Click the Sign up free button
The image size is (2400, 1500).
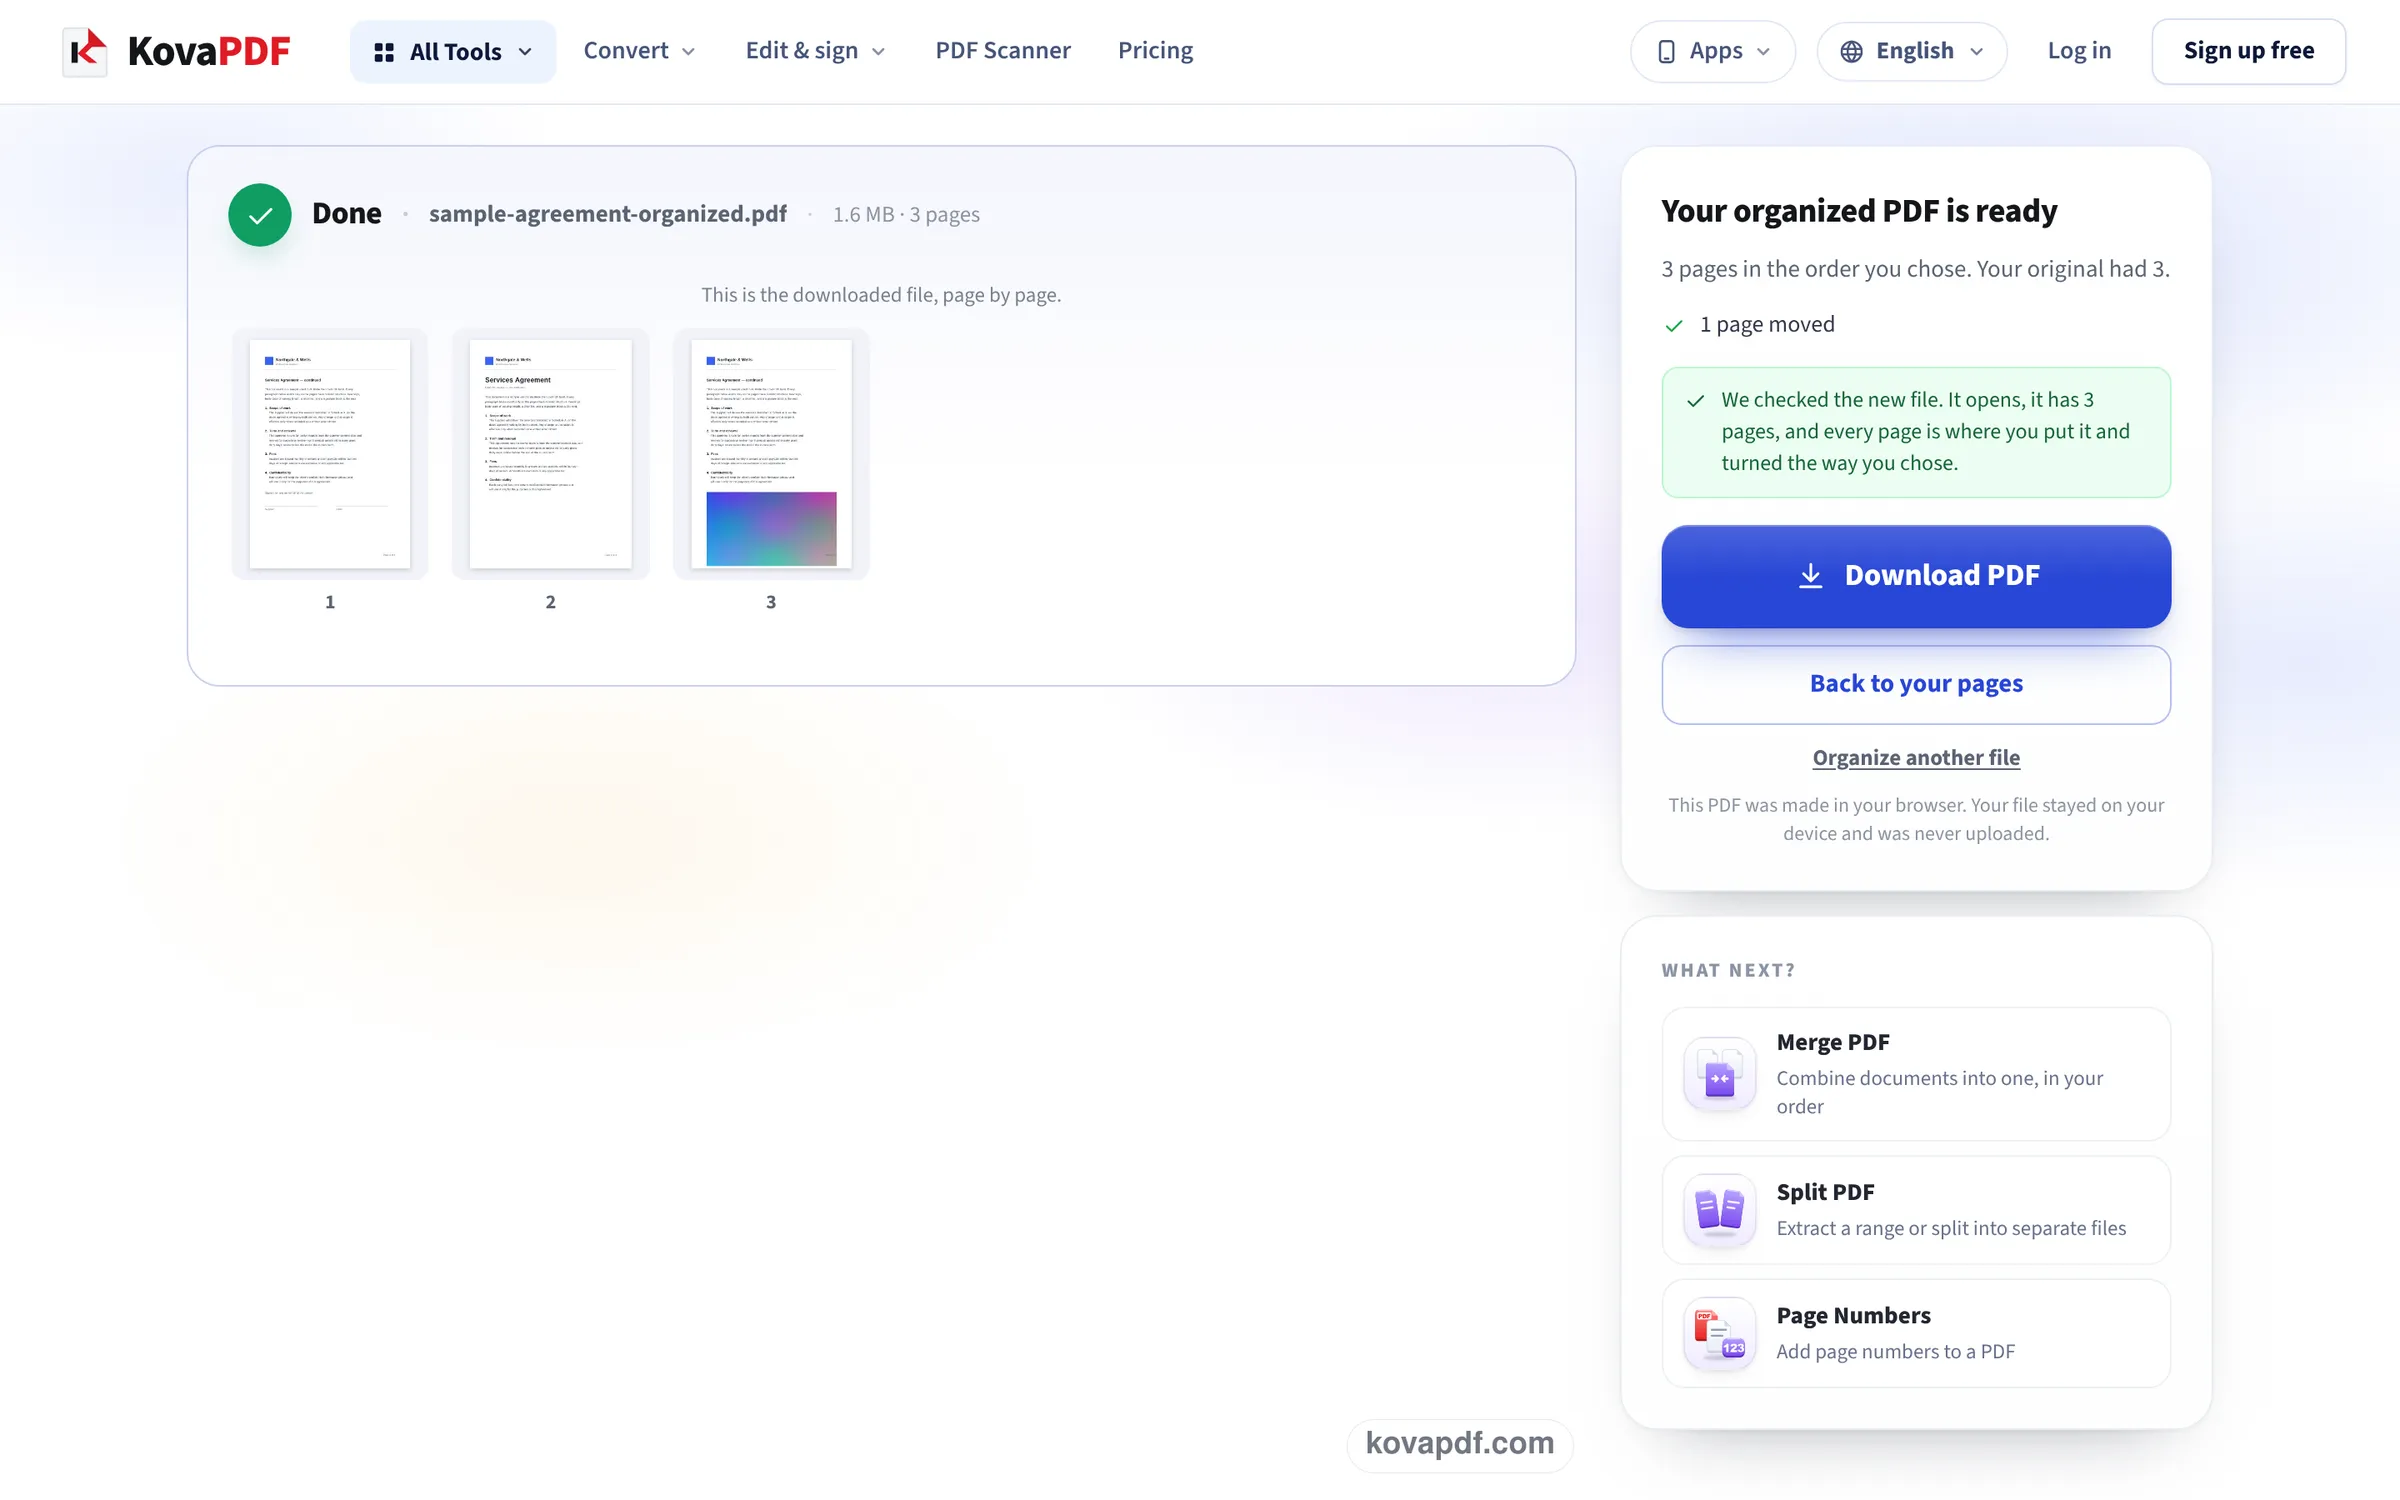coord(2248,51)
